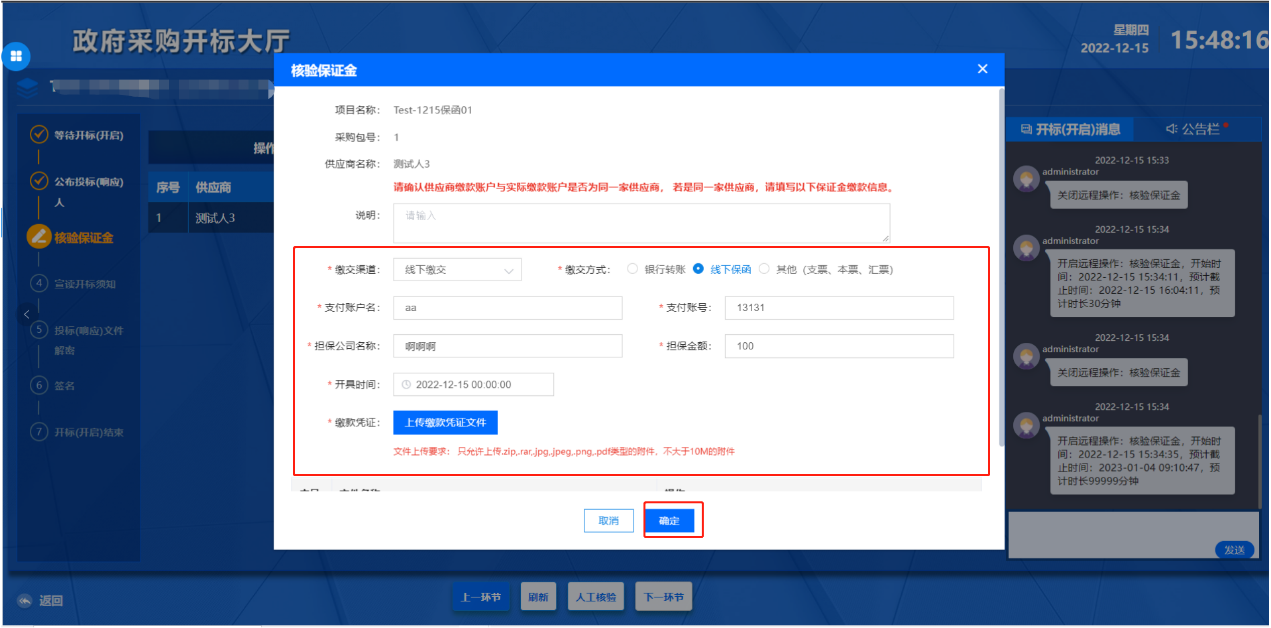This screenshot has width=1271, height=628.
Task: Click the calendar icon in 开具时间 field
Action: click(406, 385)
